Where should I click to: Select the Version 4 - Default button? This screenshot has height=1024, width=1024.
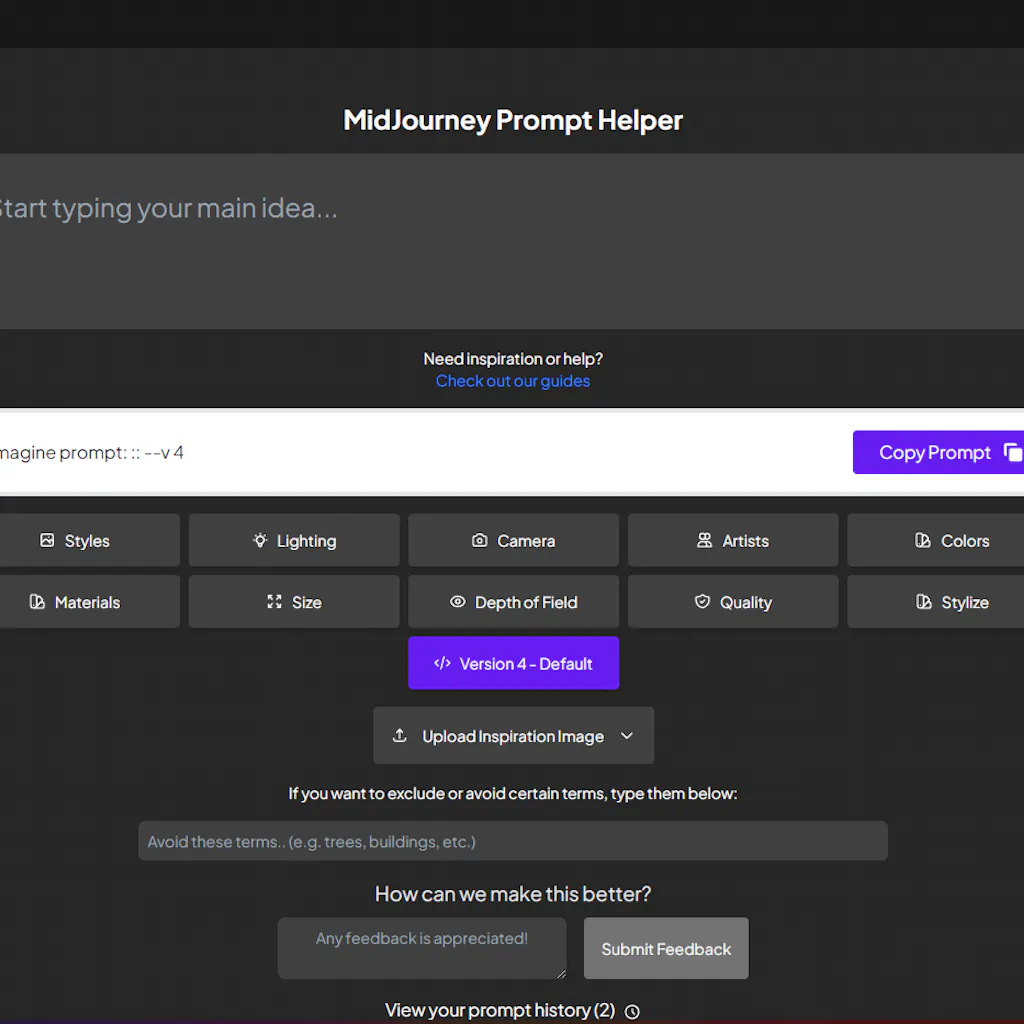click(513, 663)
